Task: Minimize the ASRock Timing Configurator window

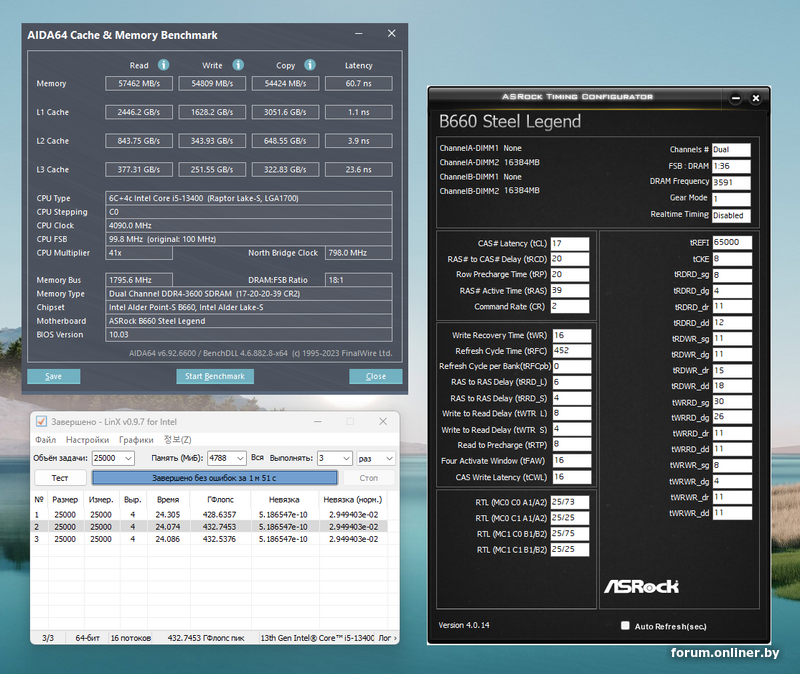Action: 736,98
